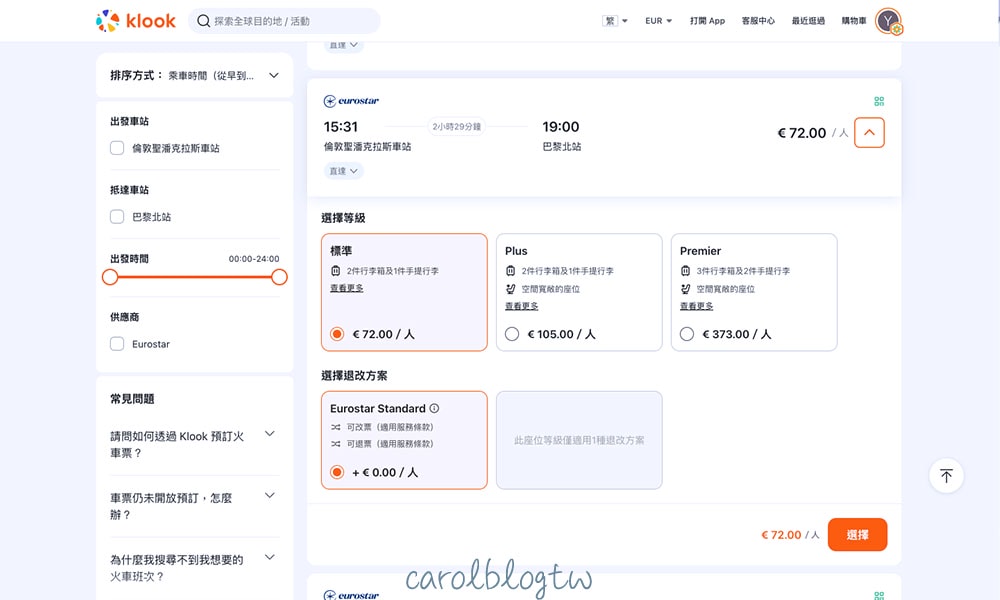
Task: Select the Plus €105.00 radio button
Action: 511,334
